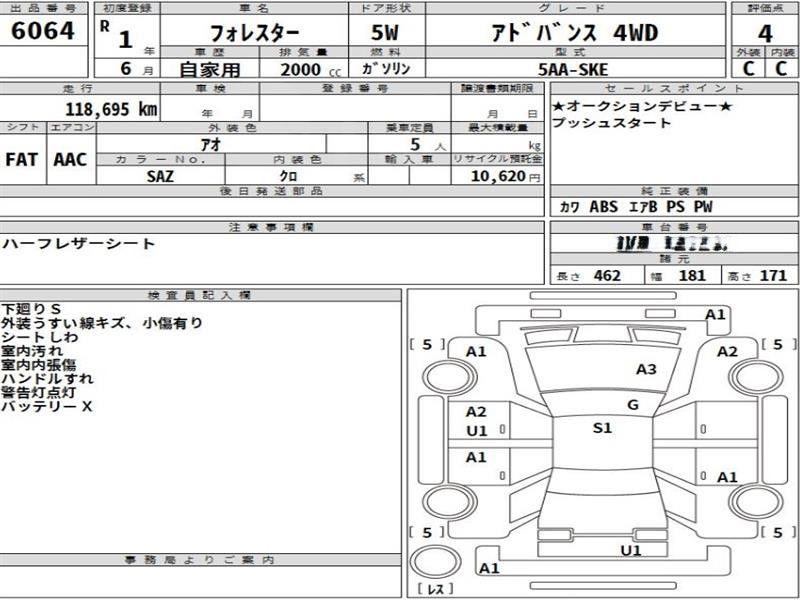Image resolution: width=800 pixels, height=600 pixels.
Task: Select the air conditioner value AAC
Action: [70, 160]
